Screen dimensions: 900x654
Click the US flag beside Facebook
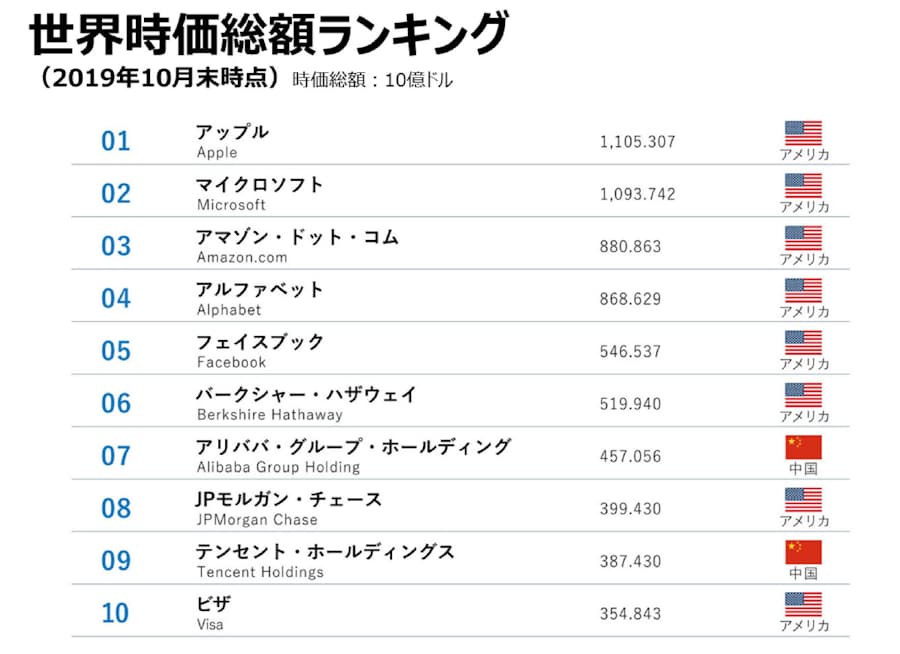pyautogui.click(x=803, y=343)
